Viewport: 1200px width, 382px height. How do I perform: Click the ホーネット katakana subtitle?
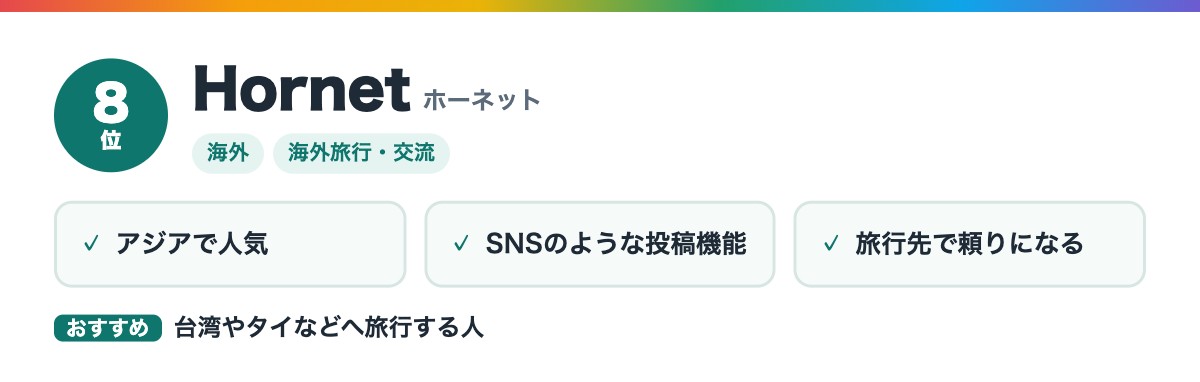click(x=482, y=100)
